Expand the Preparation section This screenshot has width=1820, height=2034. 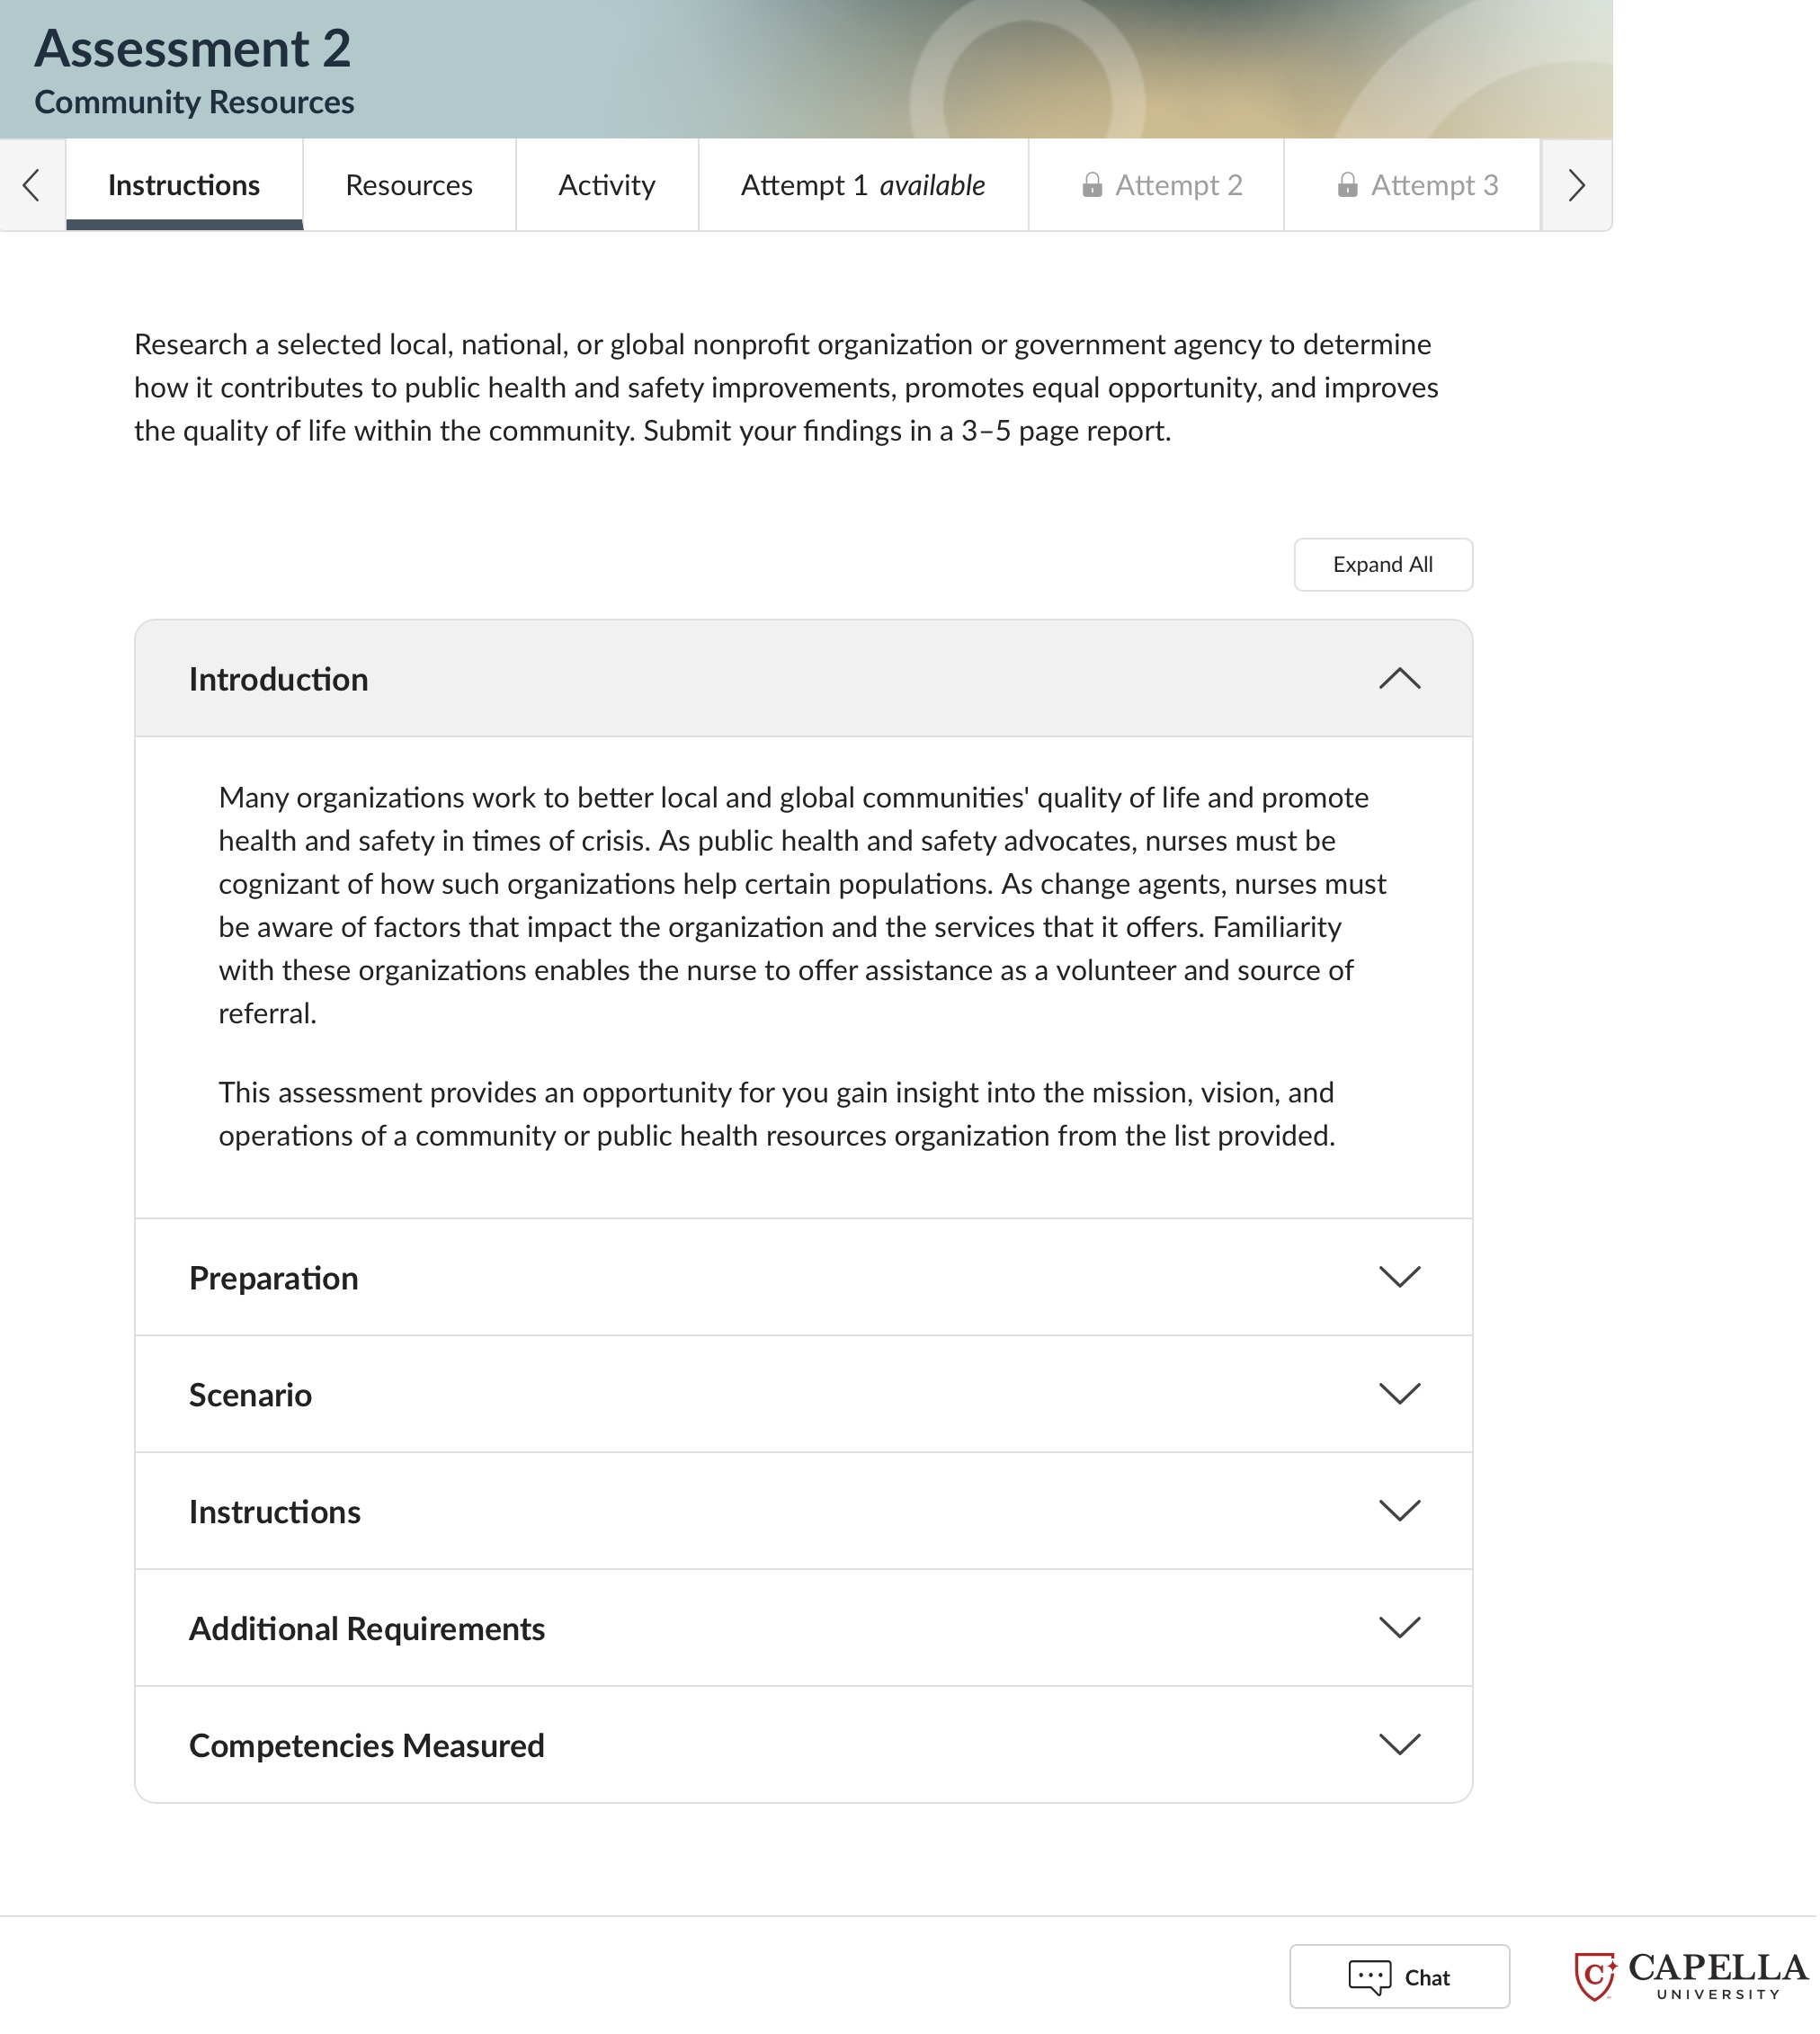pyautogui.click(x=804, y=1277)
